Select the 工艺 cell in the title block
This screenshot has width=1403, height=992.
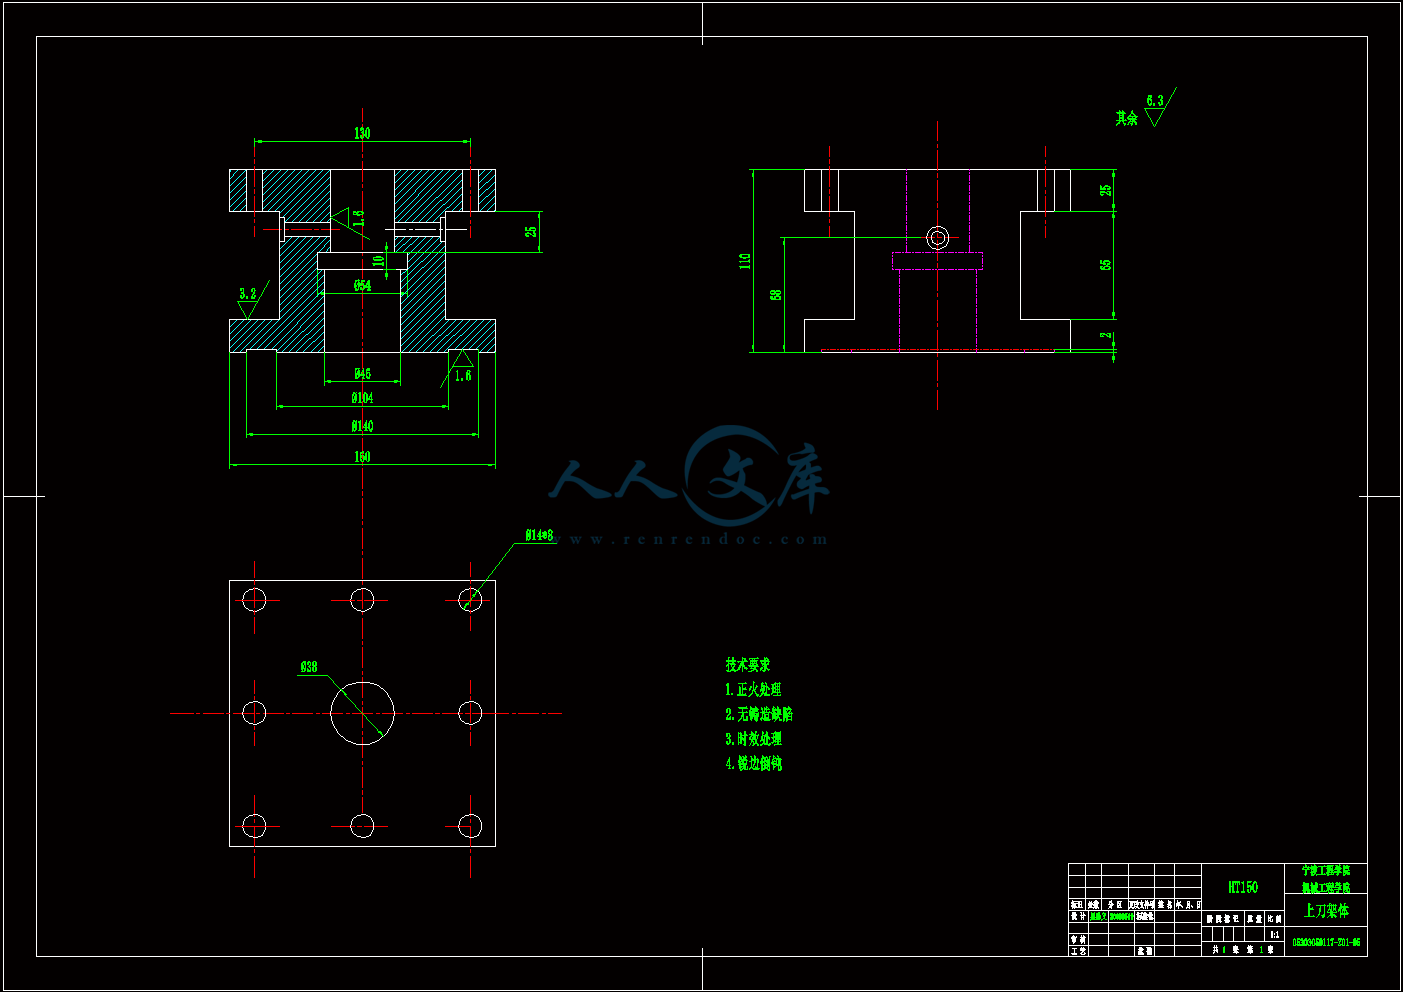click(x=1078, y=951)
